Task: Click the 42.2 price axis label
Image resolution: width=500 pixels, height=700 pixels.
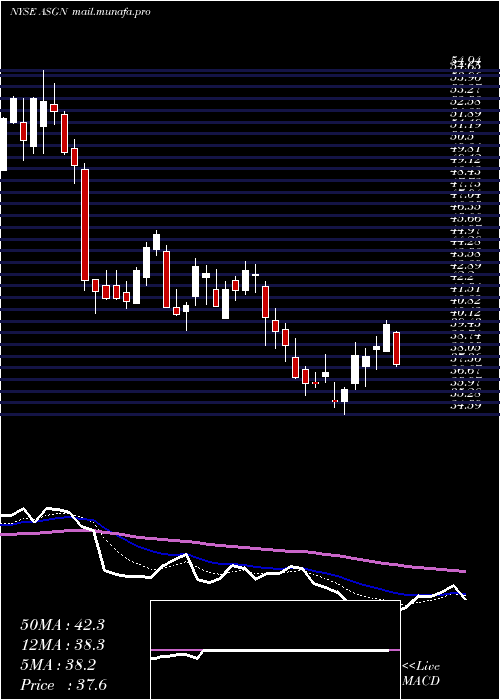Action: pyautogui.click(x=462, y=277)
